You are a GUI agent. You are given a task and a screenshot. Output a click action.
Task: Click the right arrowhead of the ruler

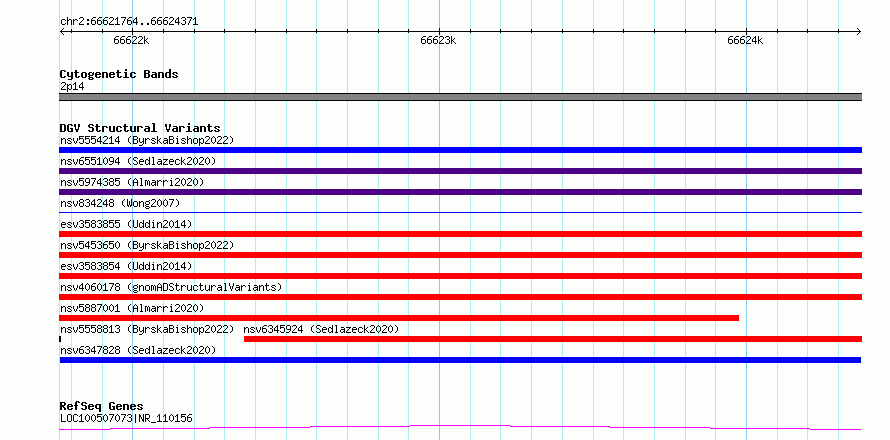pyautogui.click(x=859, y=31)
